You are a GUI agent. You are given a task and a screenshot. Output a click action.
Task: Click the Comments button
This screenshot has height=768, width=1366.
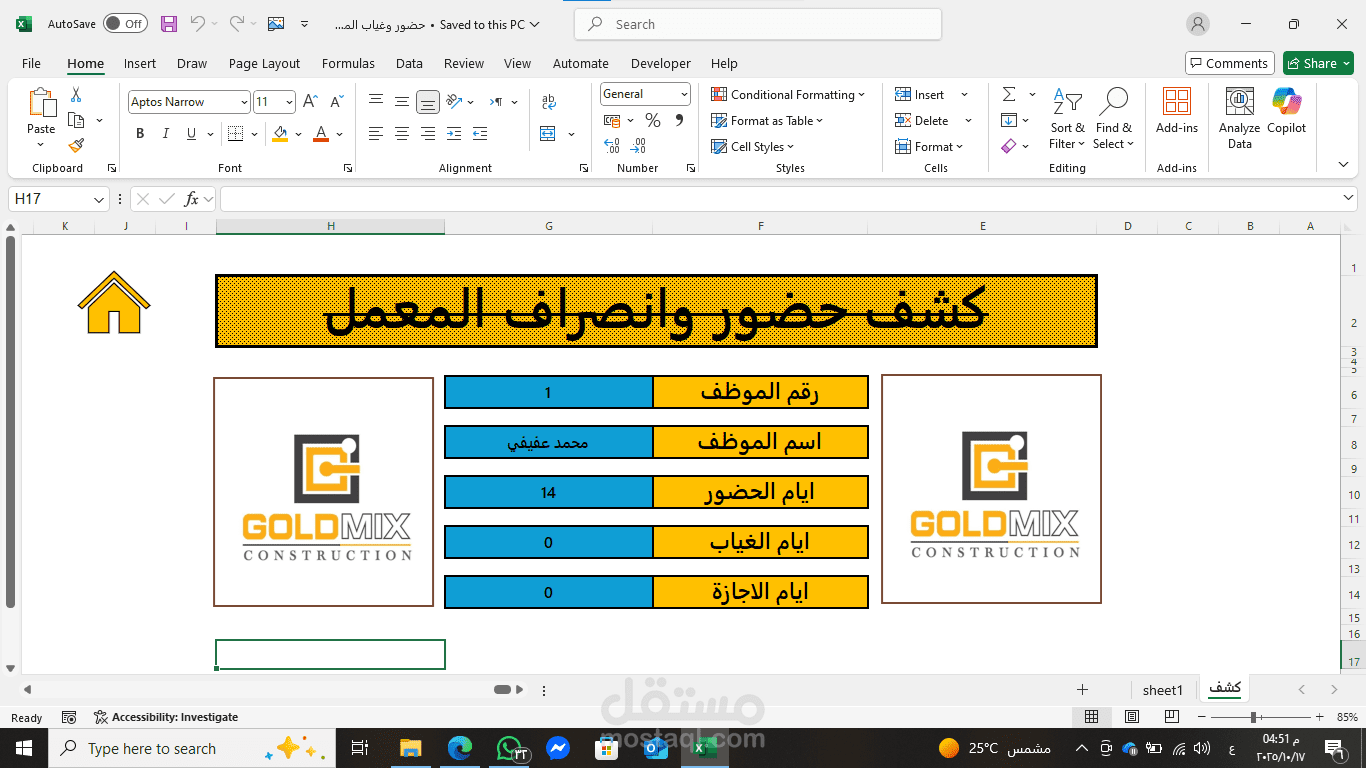1230,63
